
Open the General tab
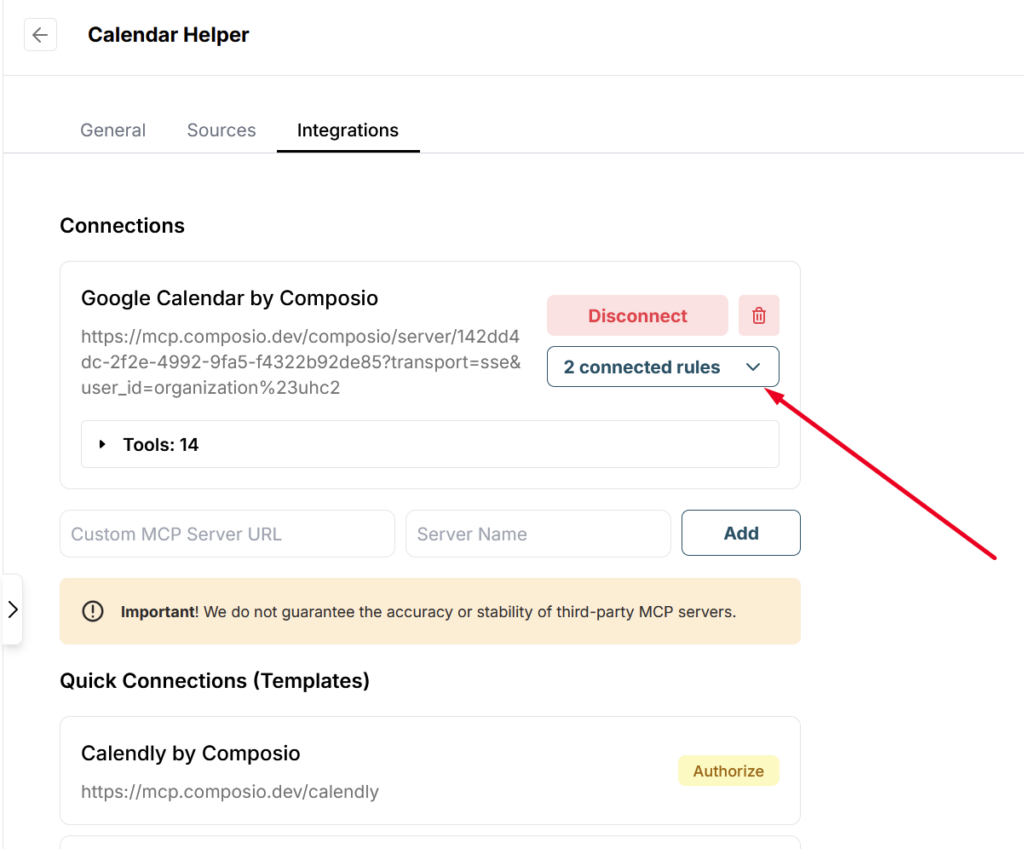(113, 130)
